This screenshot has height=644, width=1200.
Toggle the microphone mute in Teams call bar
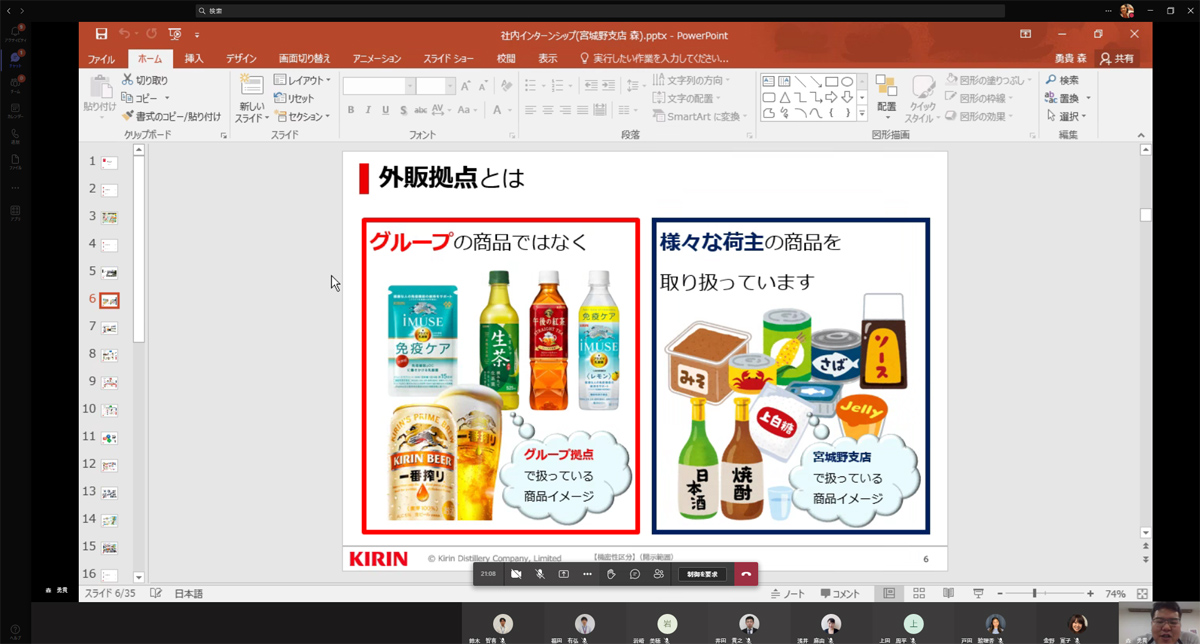540,574
